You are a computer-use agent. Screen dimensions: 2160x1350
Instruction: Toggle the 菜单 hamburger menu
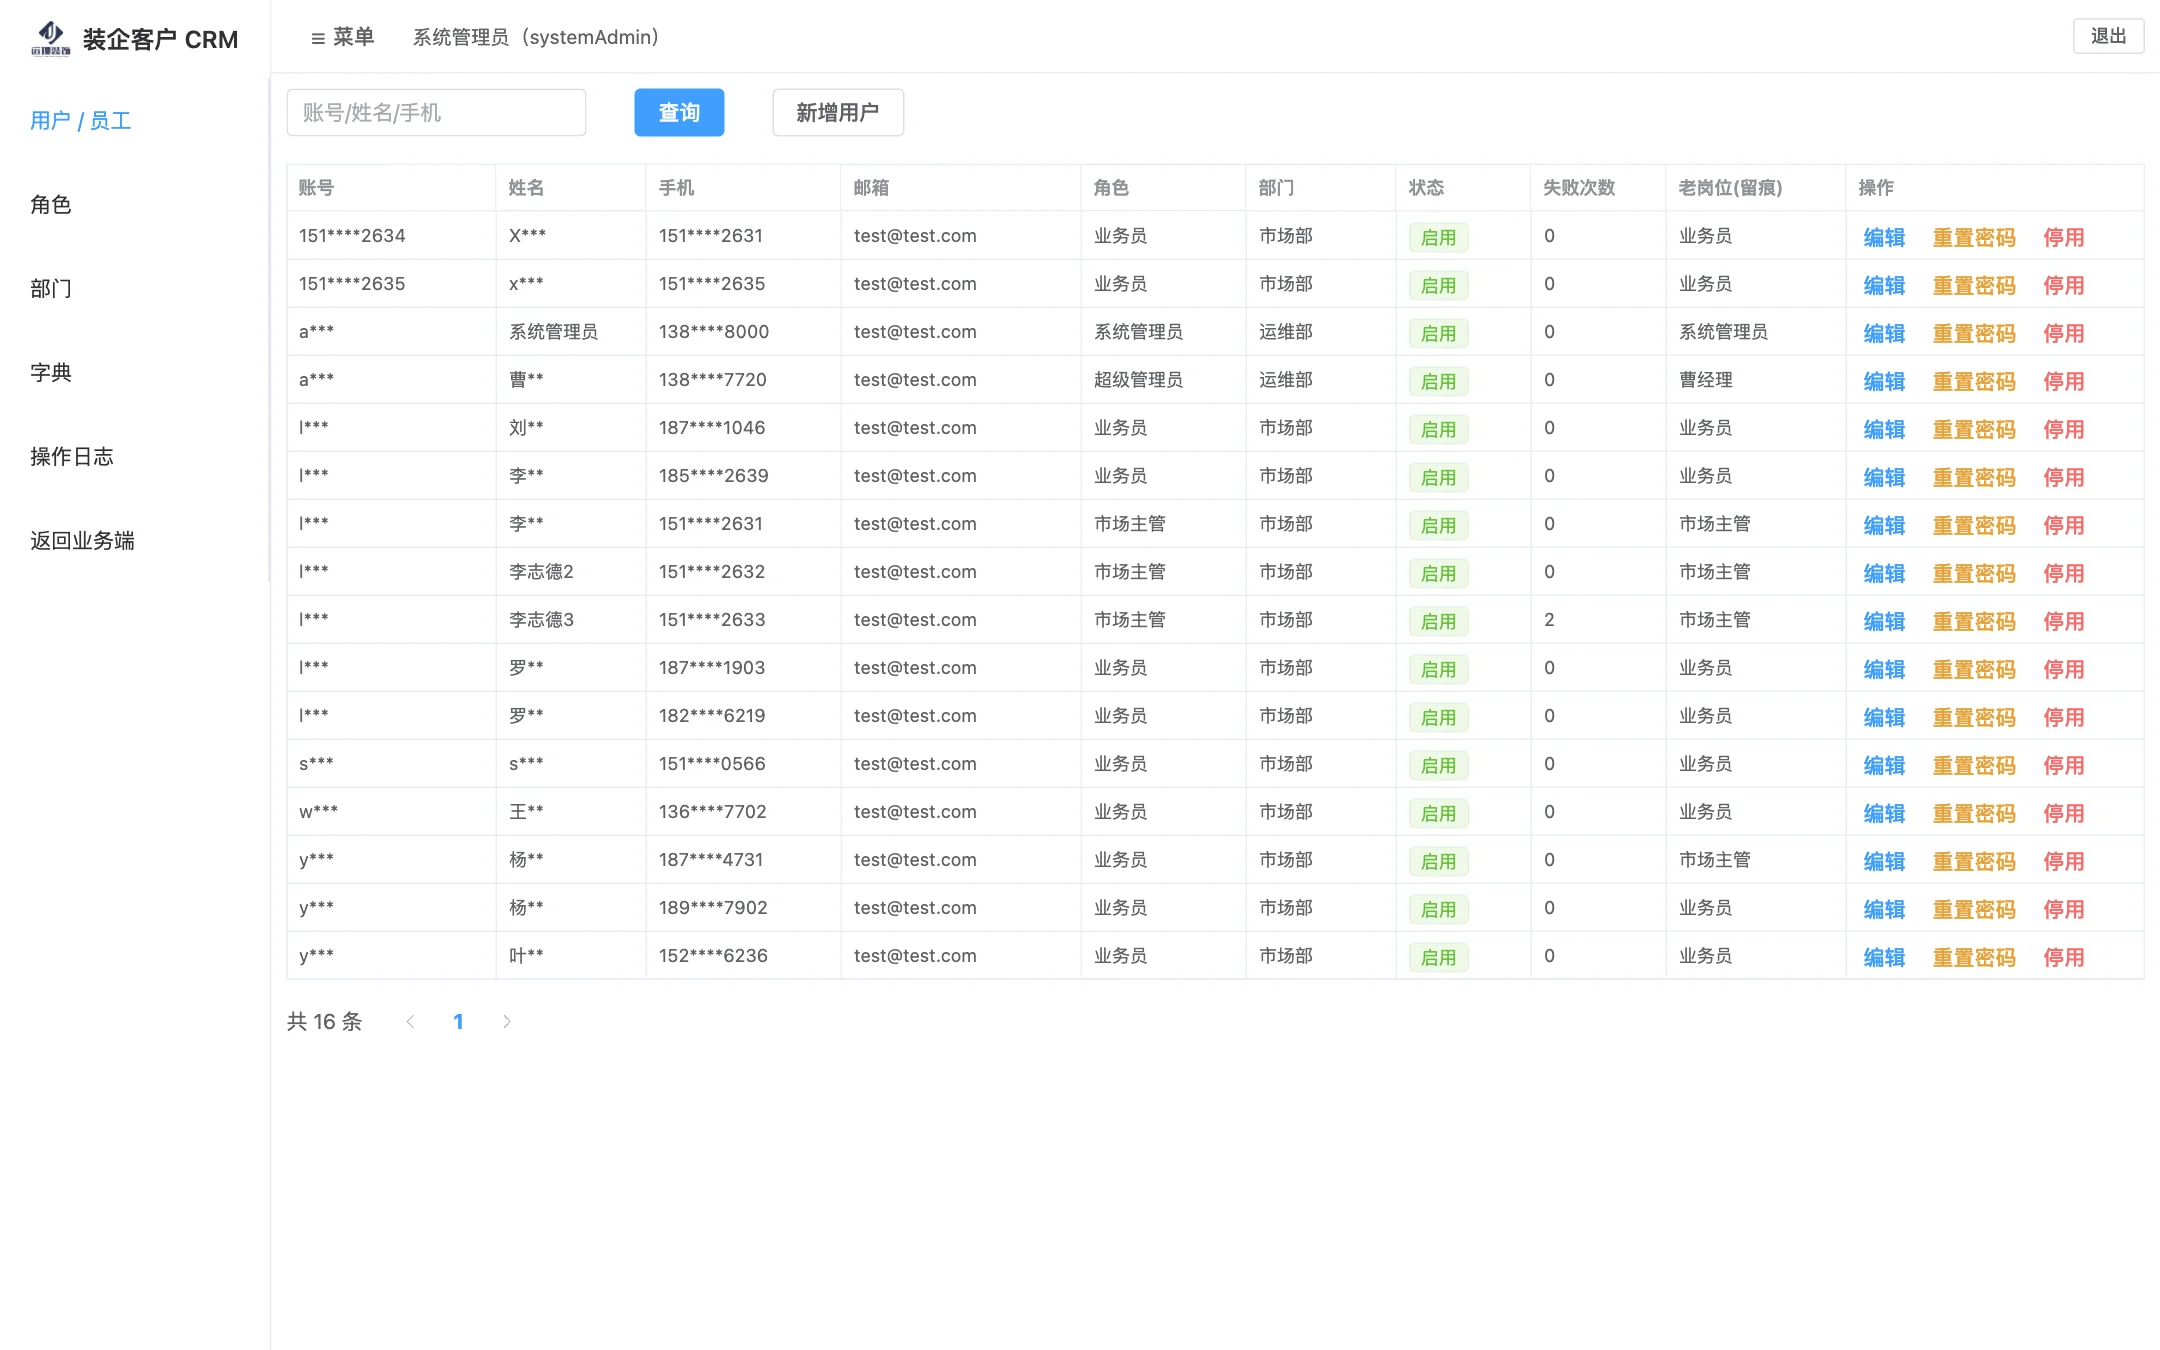(x=342, y=37)
